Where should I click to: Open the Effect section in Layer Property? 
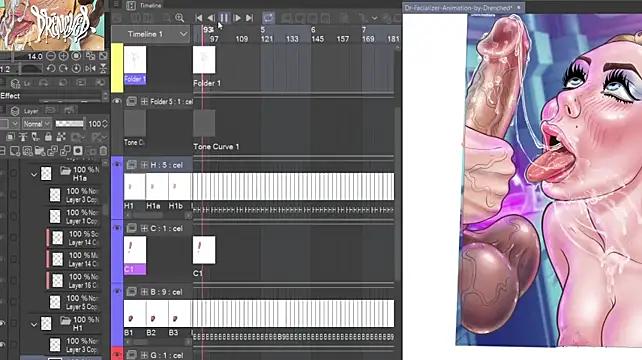click(10, 96)
